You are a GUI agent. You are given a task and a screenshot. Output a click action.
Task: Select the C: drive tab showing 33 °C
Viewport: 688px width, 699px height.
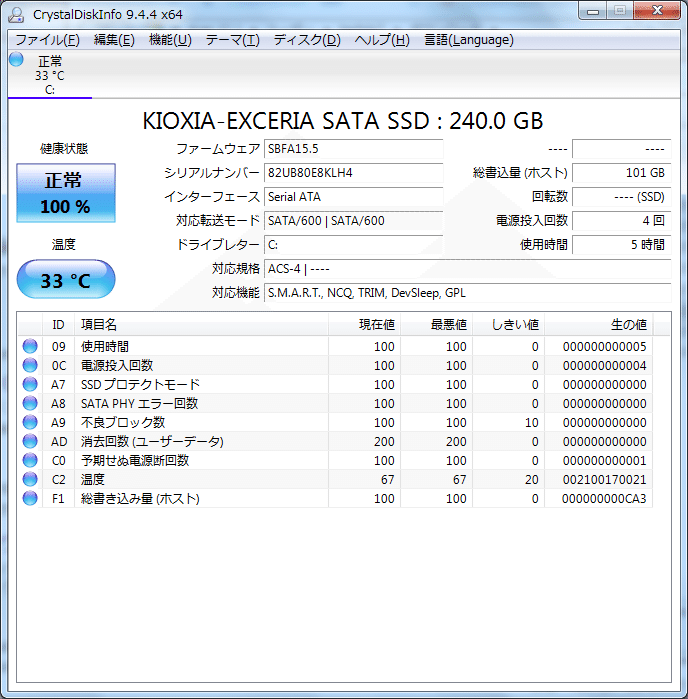50,75
